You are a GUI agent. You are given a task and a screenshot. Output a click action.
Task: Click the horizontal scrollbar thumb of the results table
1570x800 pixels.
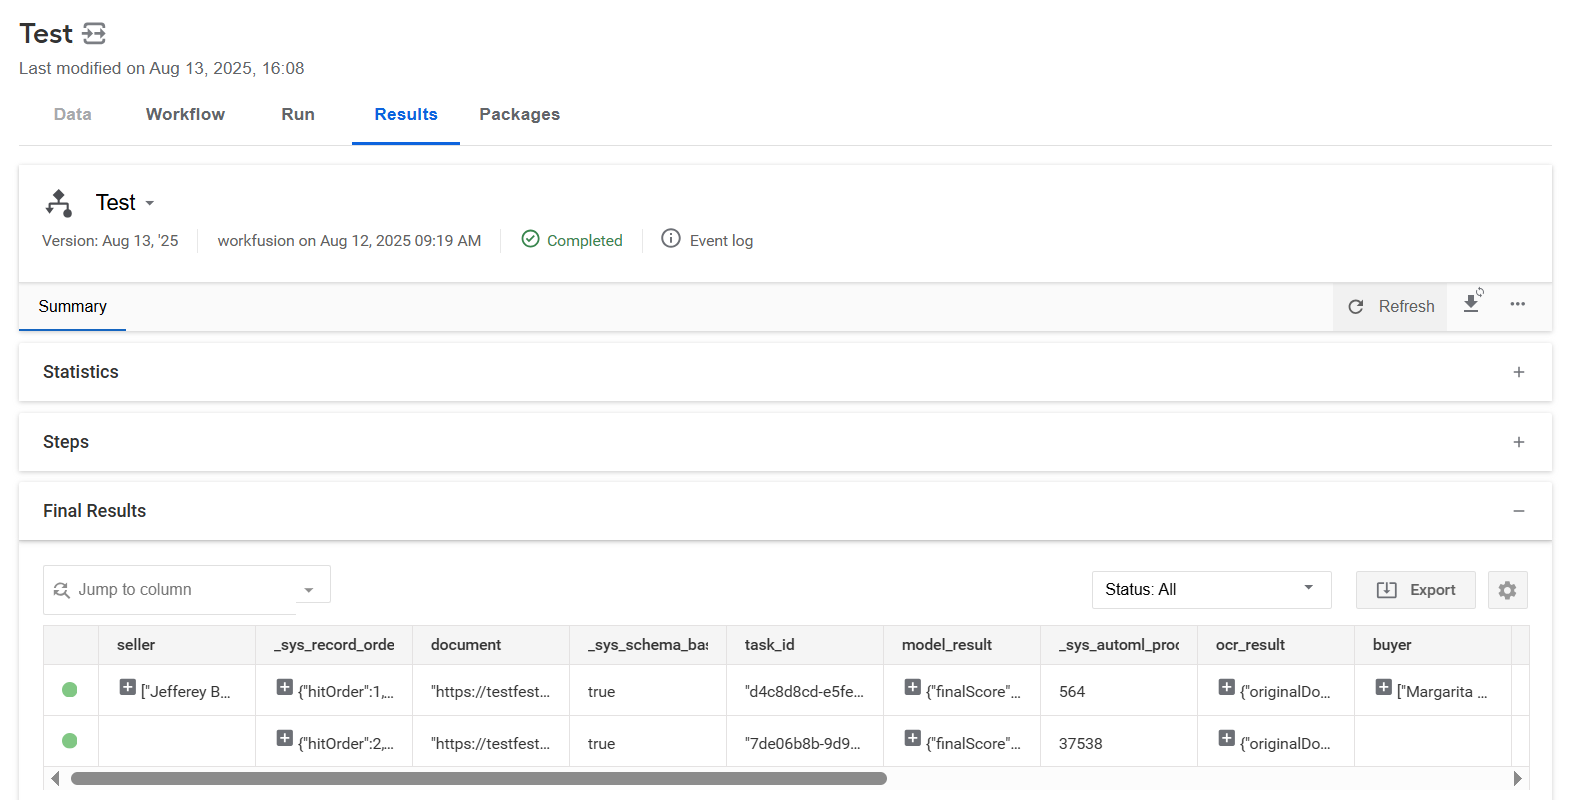pos(479,778)
